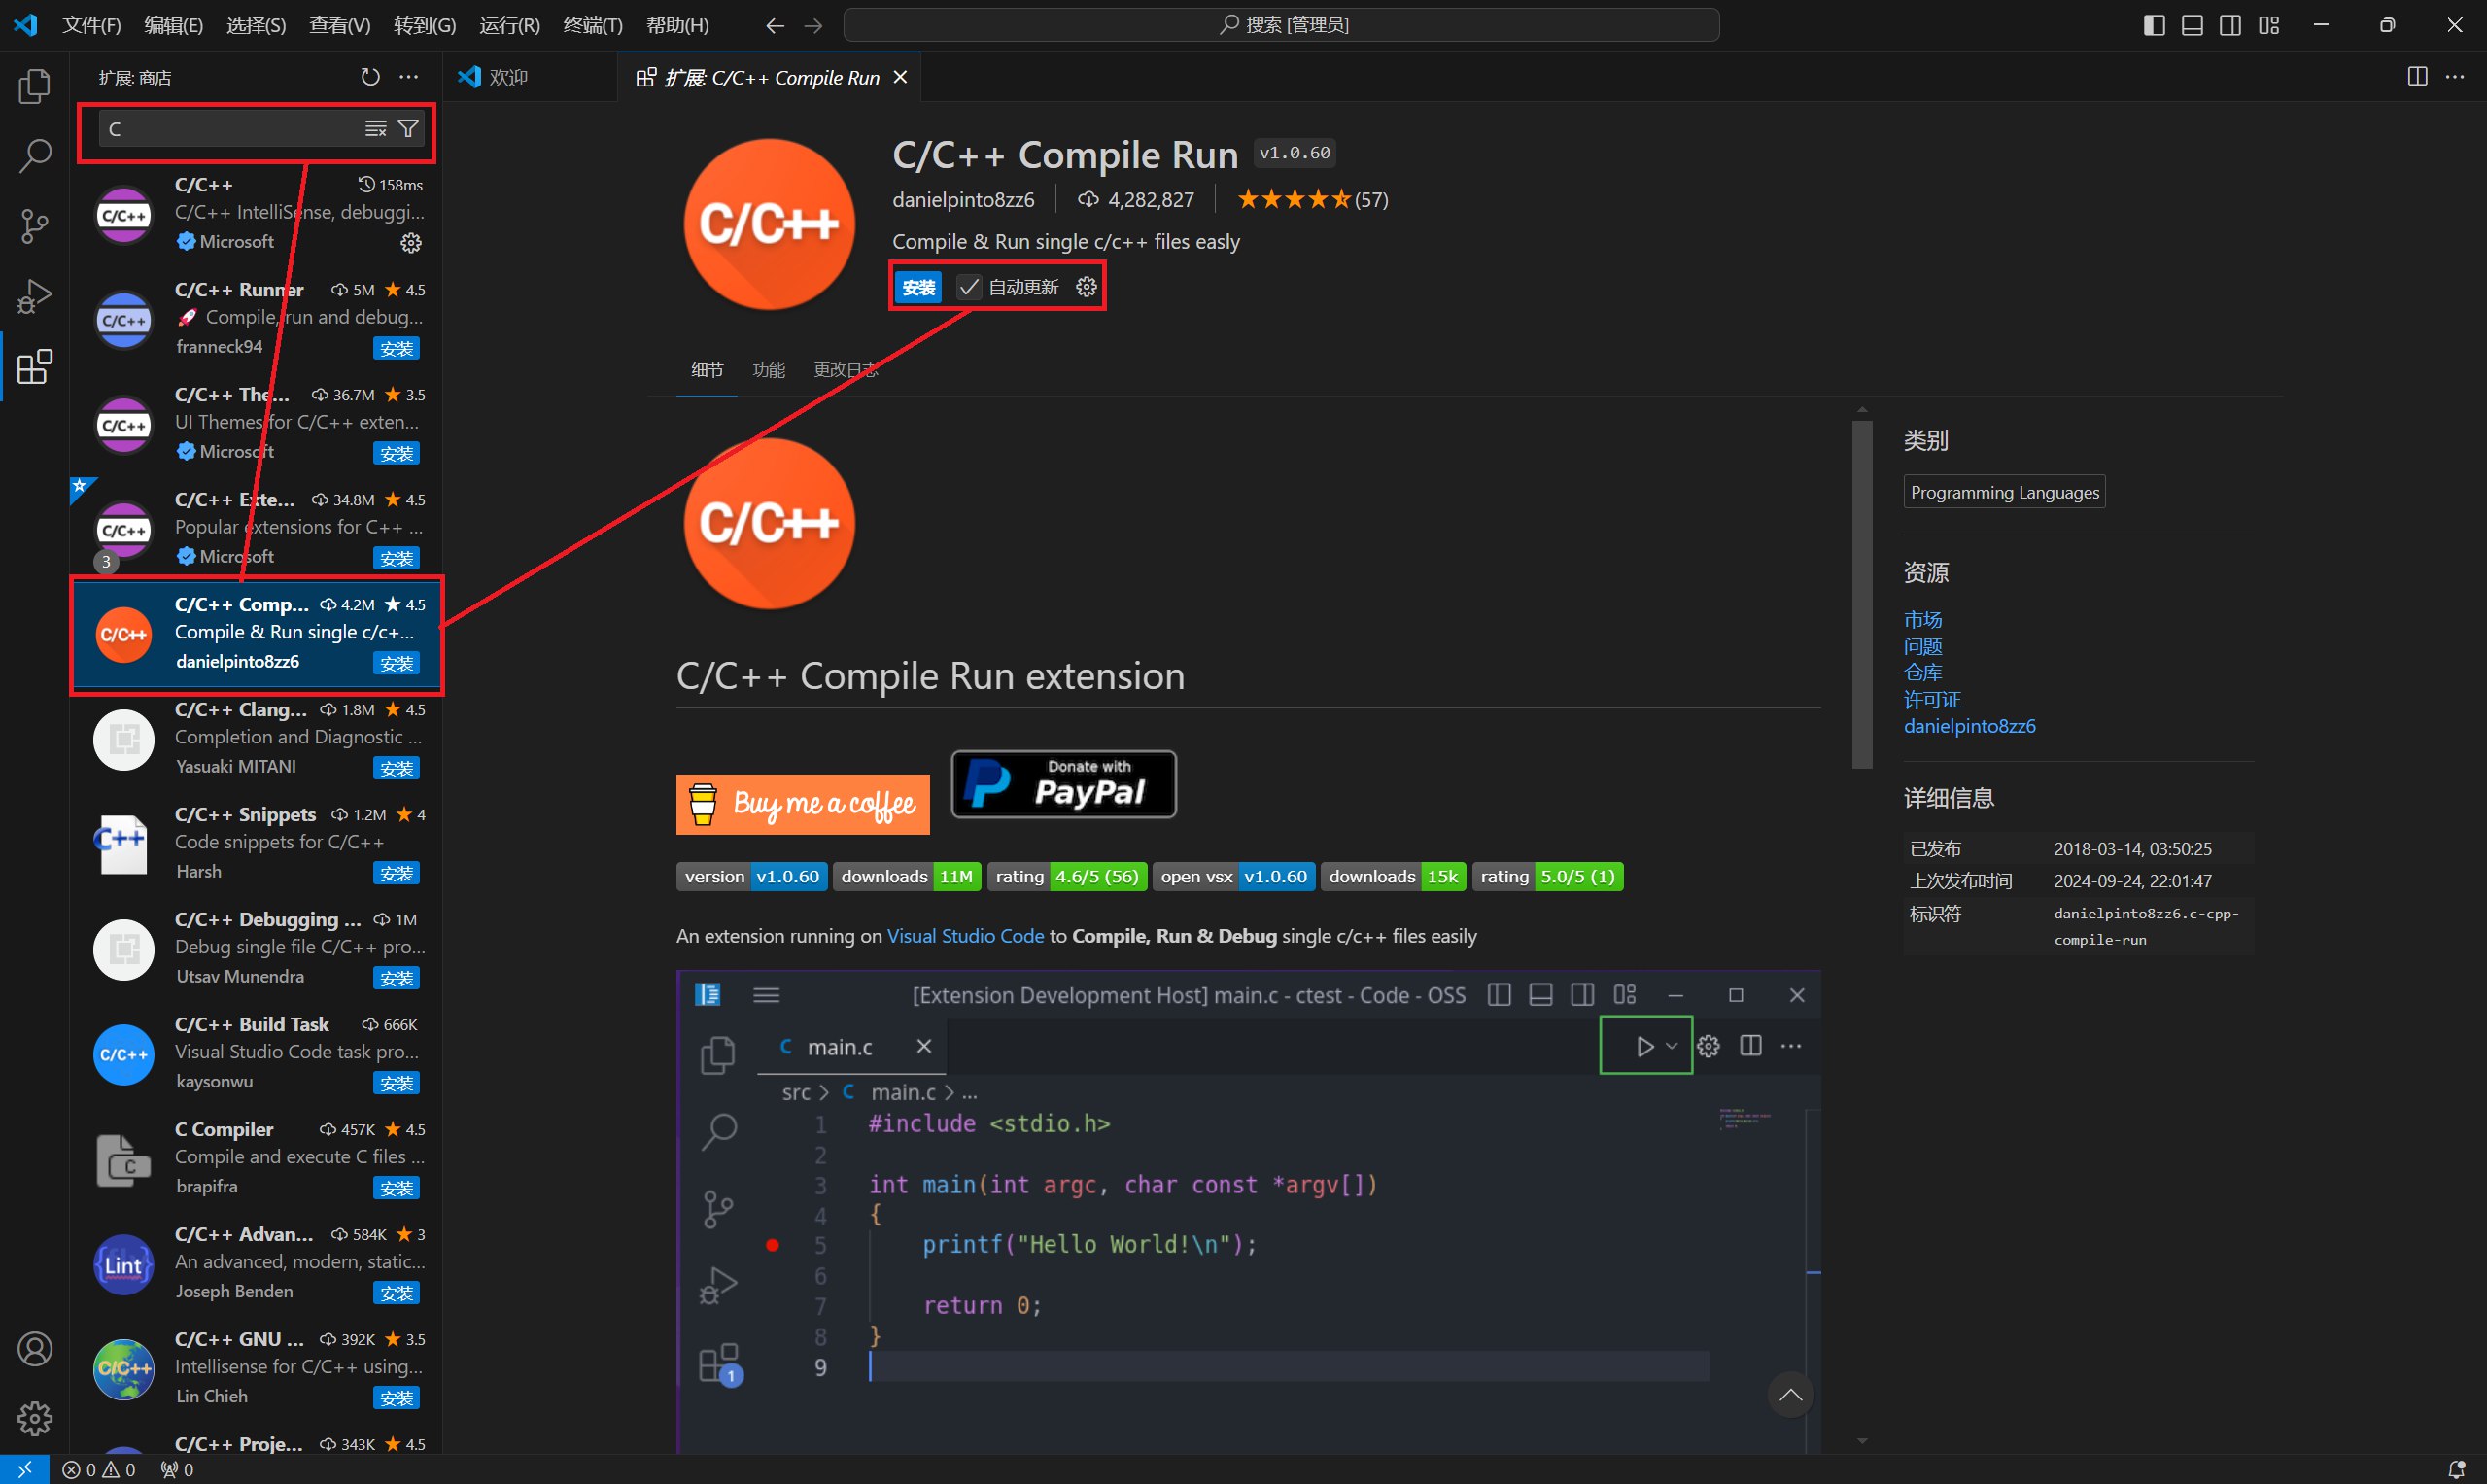The width and height of the screenshot is (2487, 1484).
Task: Select the 细节 details tab
Action: [x=707, y=370]
